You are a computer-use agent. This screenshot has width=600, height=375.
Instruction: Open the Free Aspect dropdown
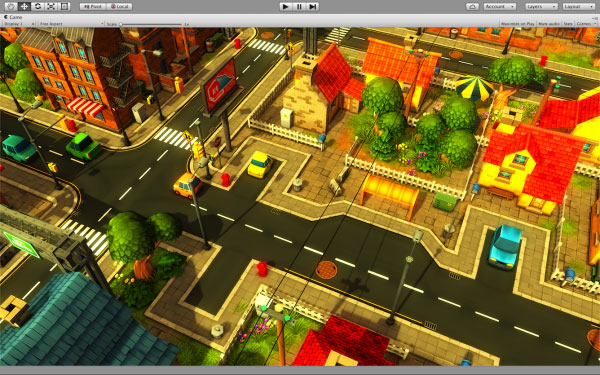[x=72, y=24]
